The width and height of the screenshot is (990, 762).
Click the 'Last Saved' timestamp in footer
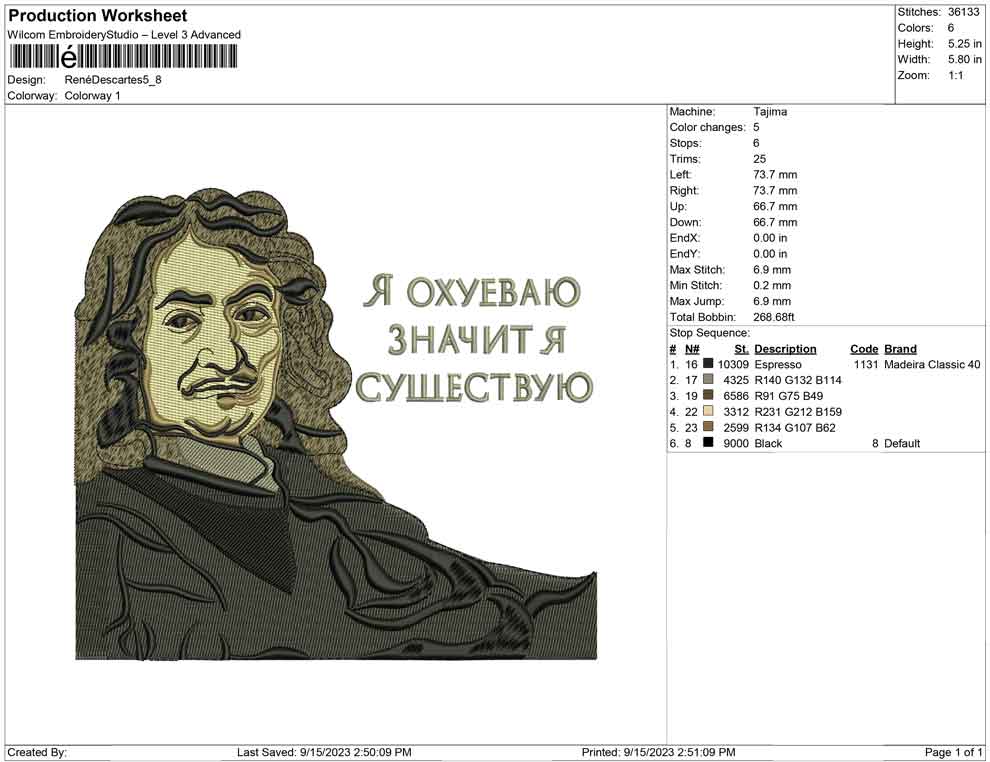tap(324, 752)
